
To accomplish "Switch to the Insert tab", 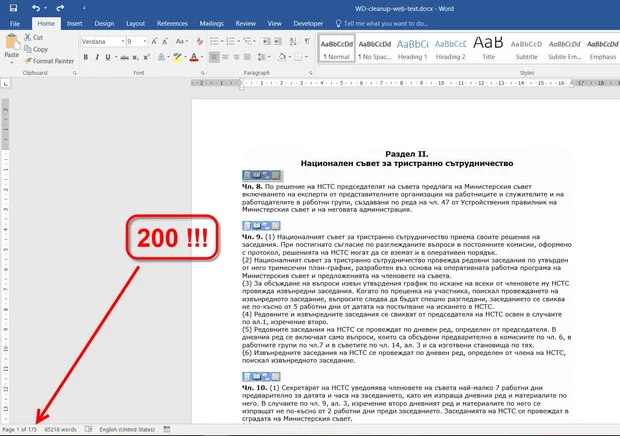I will tap(75, 24).
